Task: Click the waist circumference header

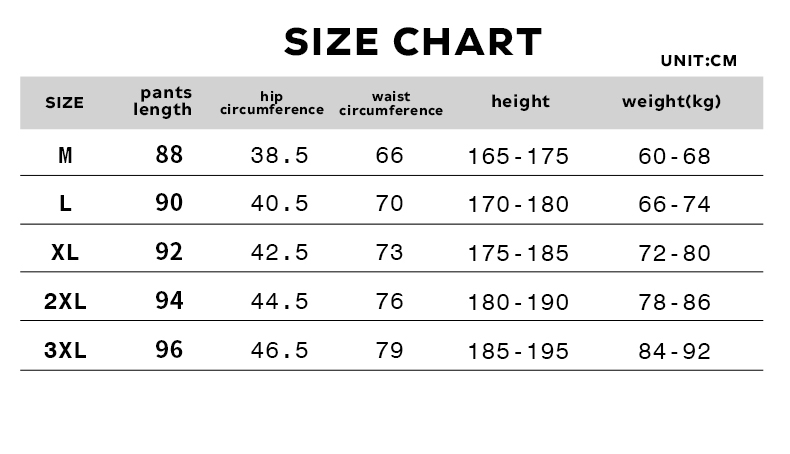Action: [391, 103]
